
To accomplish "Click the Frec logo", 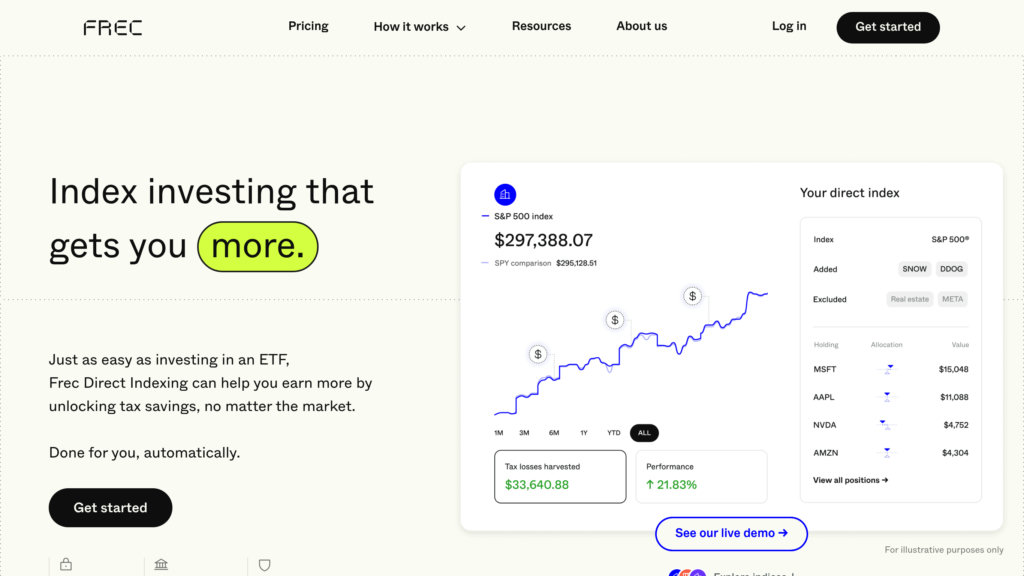I will click(x=112, y=27).
